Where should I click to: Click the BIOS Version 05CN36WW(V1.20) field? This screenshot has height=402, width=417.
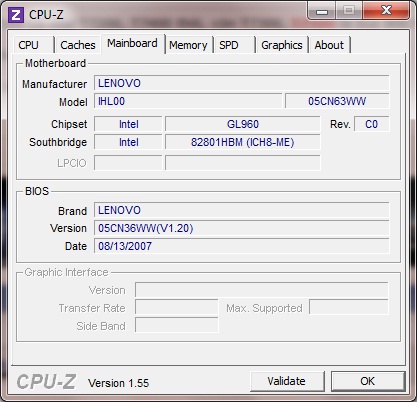242,228
